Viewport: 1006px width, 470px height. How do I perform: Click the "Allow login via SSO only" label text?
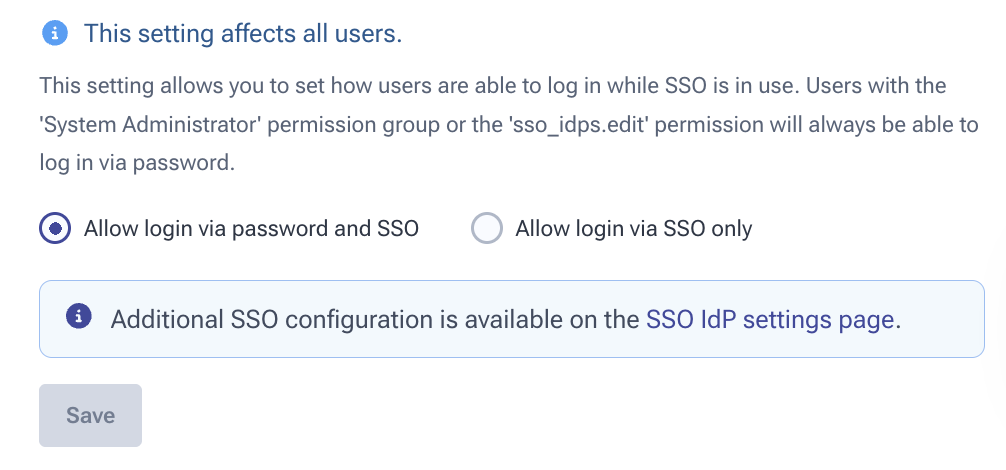pos(633,229)
